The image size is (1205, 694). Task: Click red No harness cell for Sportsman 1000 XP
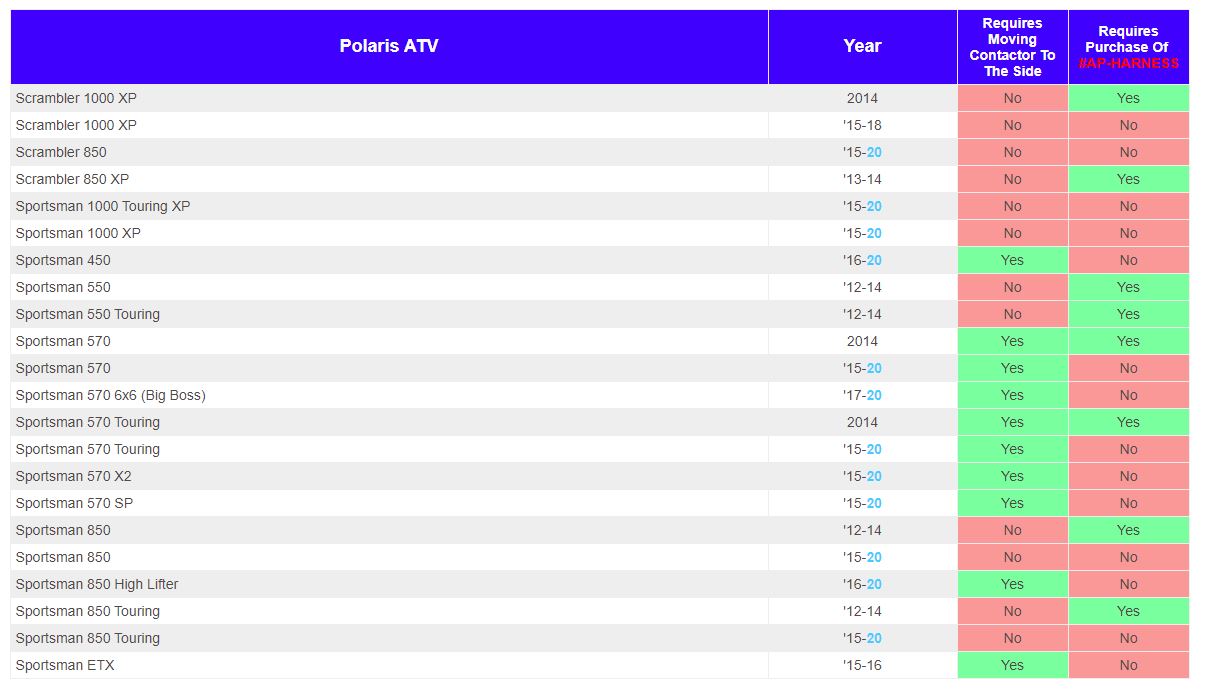(1128, 233)
